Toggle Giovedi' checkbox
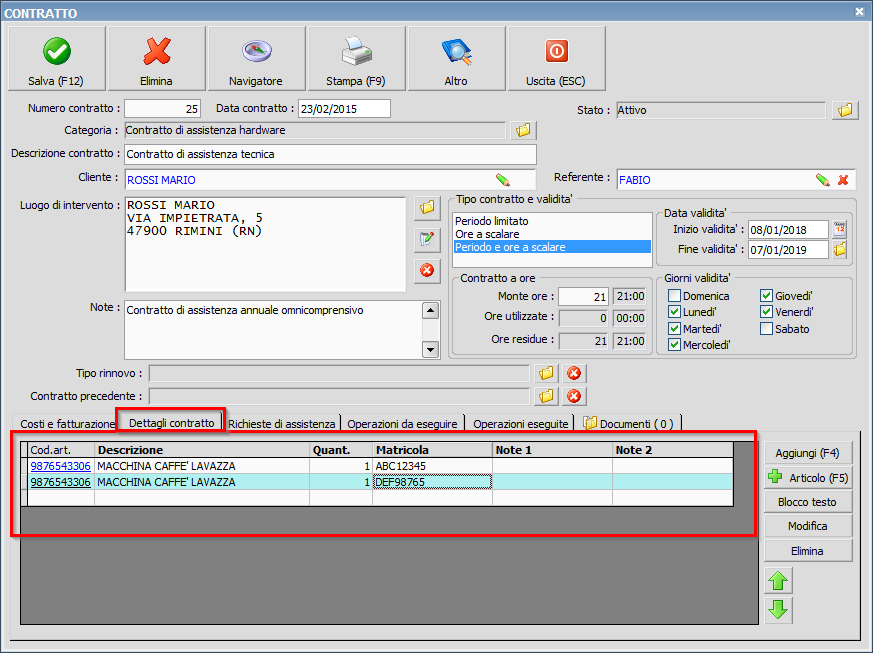This screenshot has height=653, width=873. tap(766, 296)
